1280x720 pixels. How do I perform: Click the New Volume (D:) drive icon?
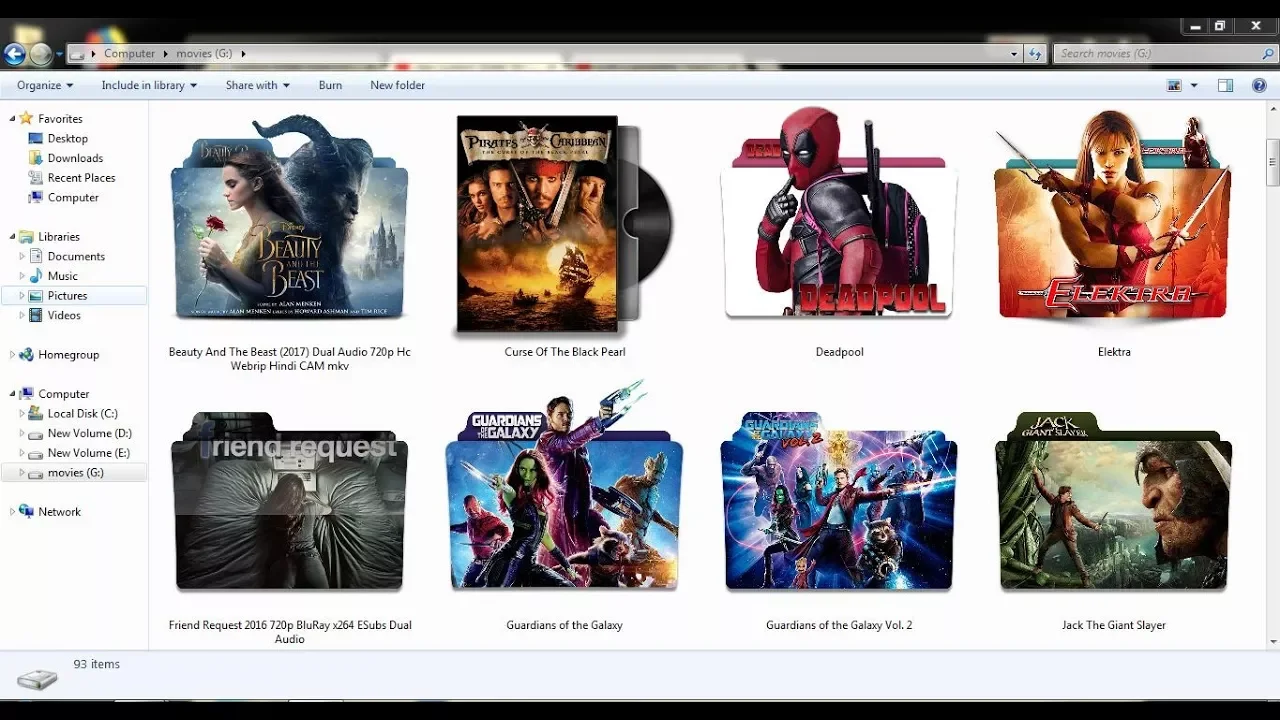click(x=36, y=434)
